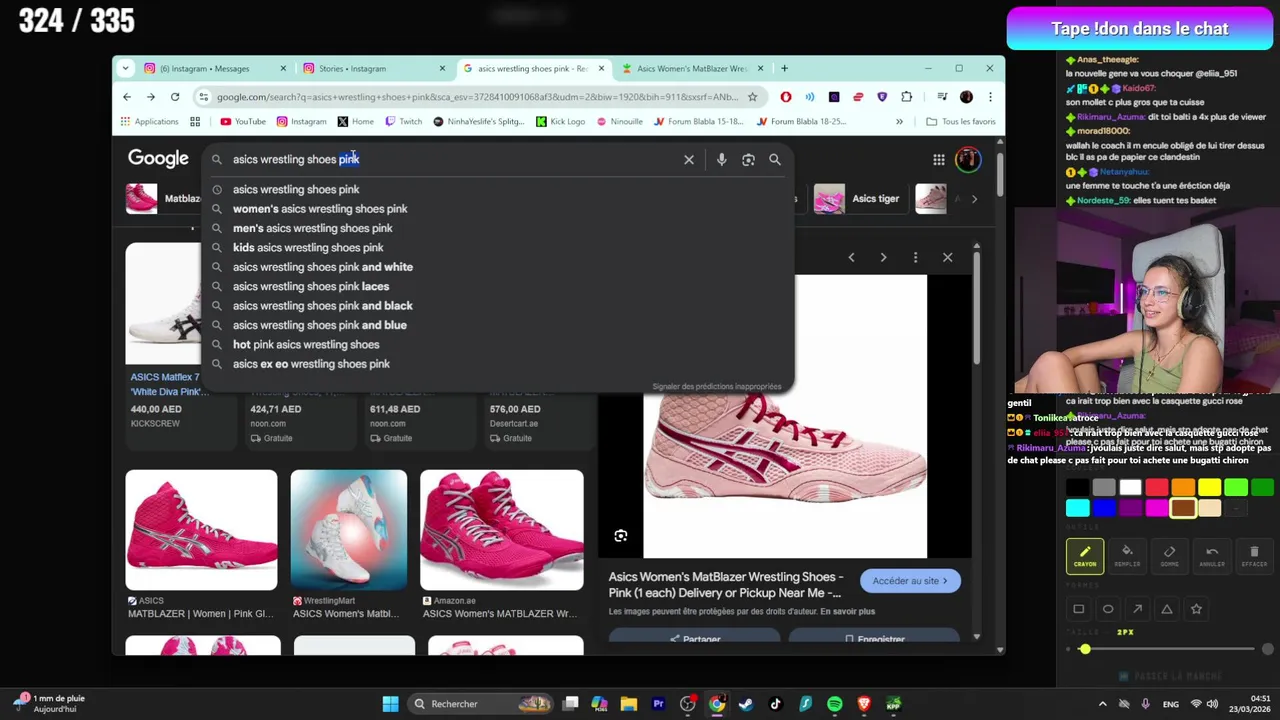The height and width of the screenshot is (720, 1280).
Task: Switch to Stories Instagram tab
Action: pyautogui.click(x=375, y=69)
